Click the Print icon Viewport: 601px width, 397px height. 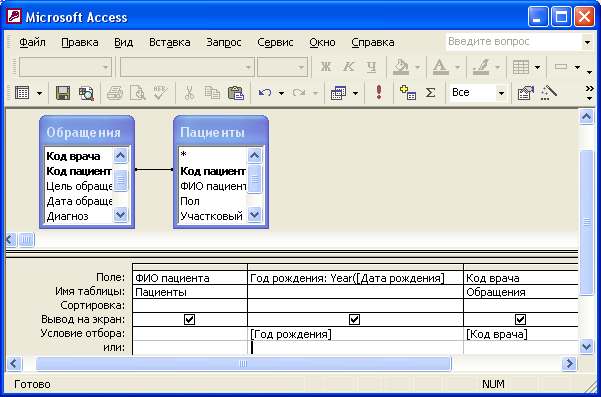[115, 93]
